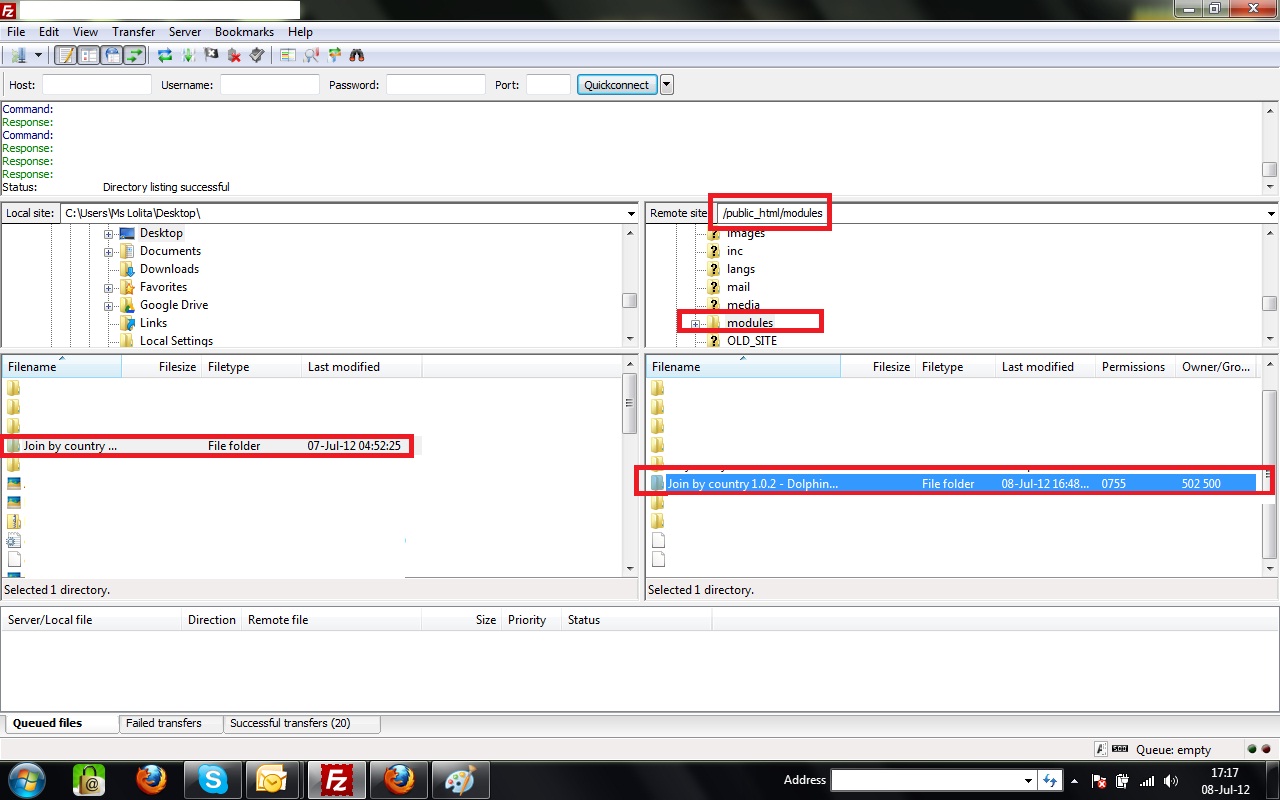
Task: Reconnect to the last server
Action: point(257,56)
